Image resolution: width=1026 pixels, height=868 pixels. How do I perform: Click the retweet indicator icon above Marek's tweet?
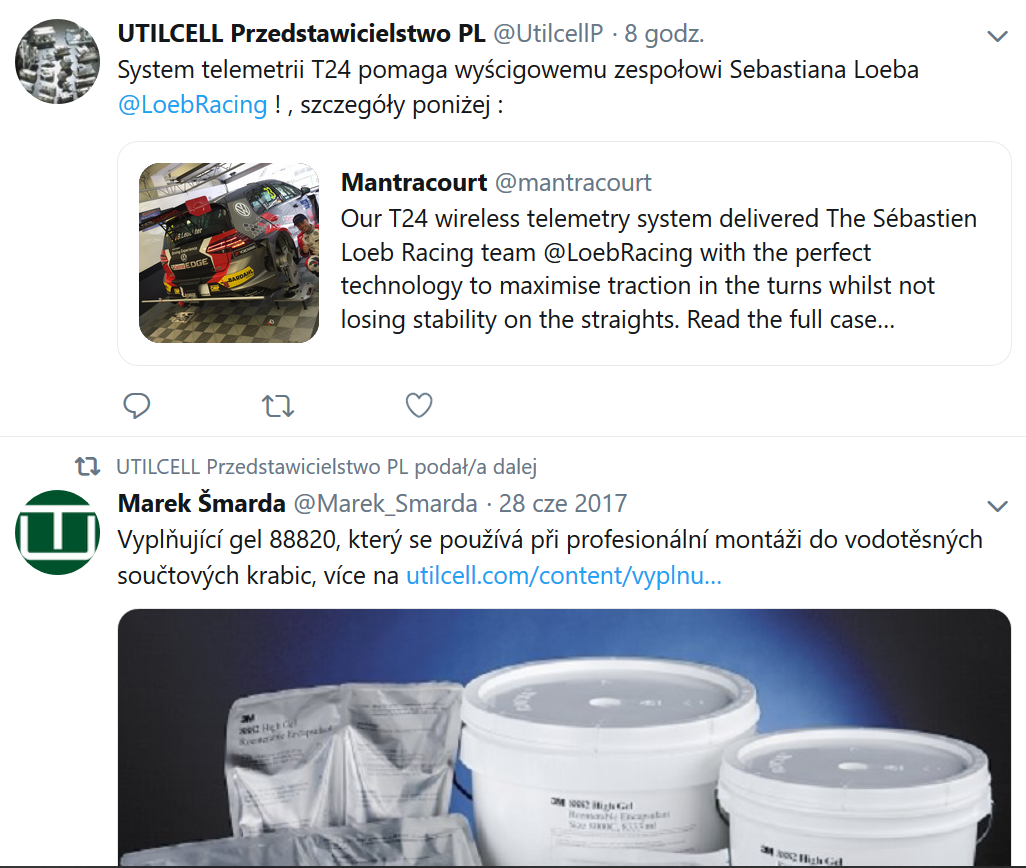click(87, 466)
